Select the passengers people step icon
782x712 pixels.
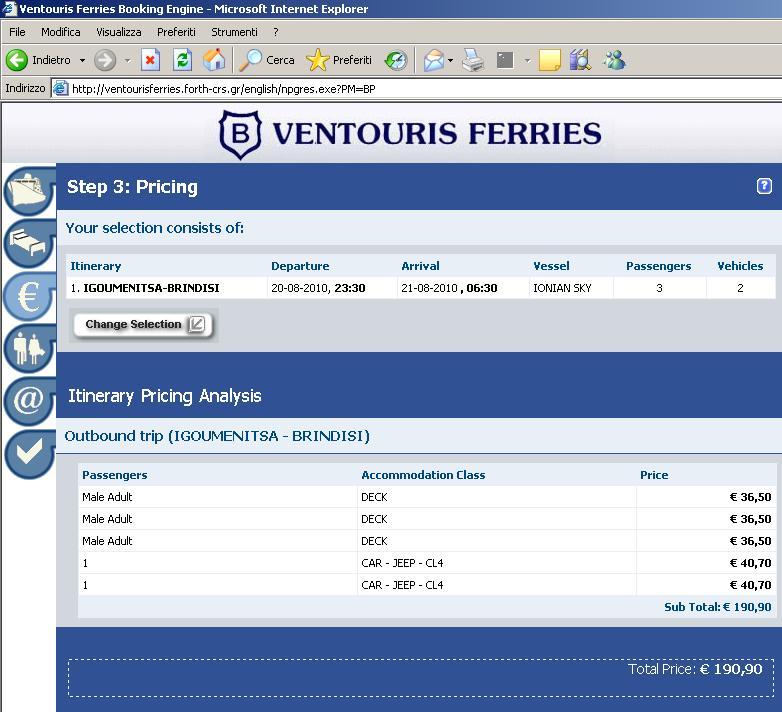click(29, 349)
